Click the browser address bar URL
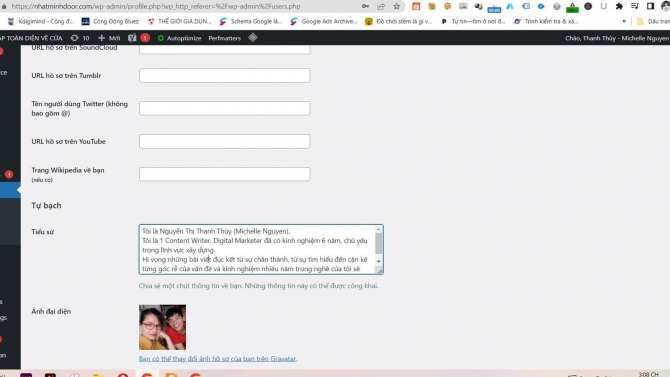Screen dimensions: 670x377 coord(156,6)
